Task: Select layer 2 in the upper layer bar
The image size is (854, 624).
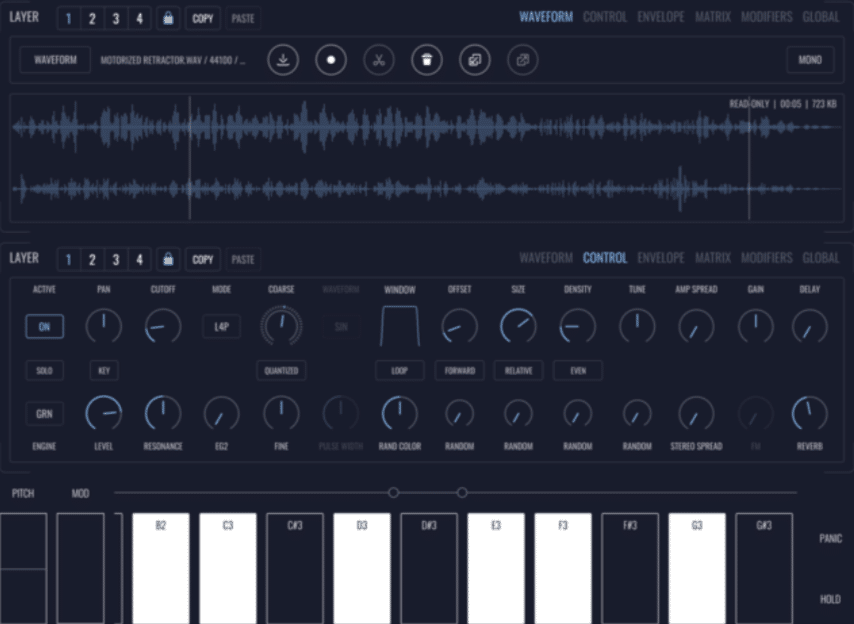Action: coord(92,19)
